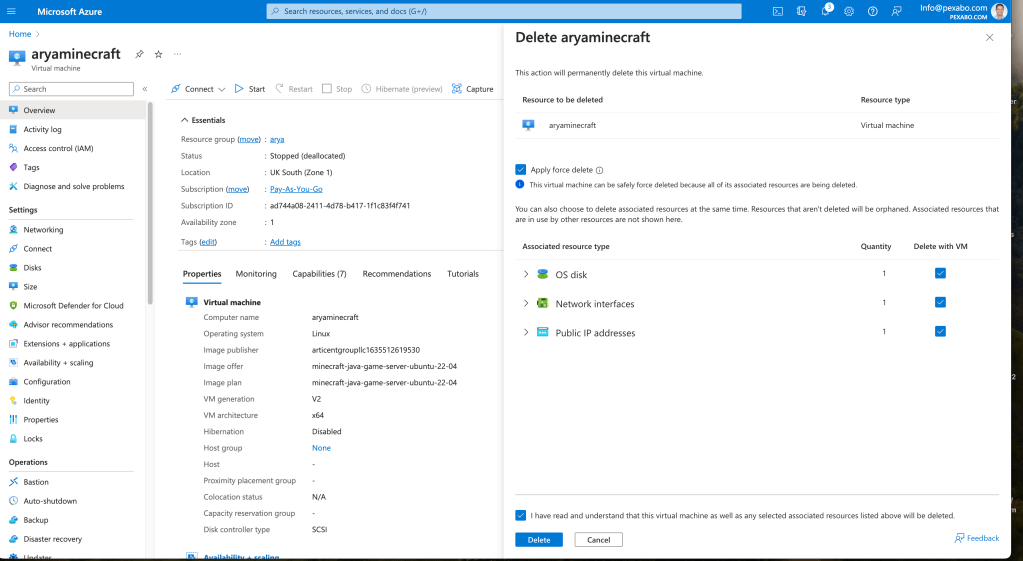The width and height of the screenshot is (1023, 561).
Task: Open Size in the sidebar
Action: pos(30,286)
